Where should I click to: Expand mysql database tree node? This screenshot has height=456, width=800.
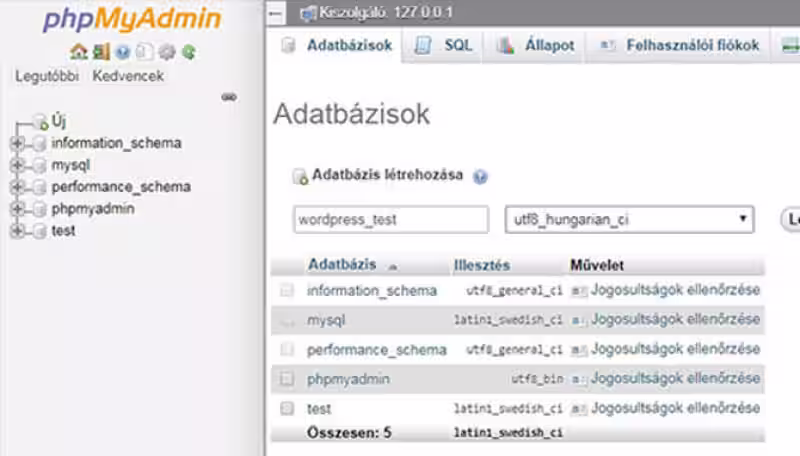17,165
